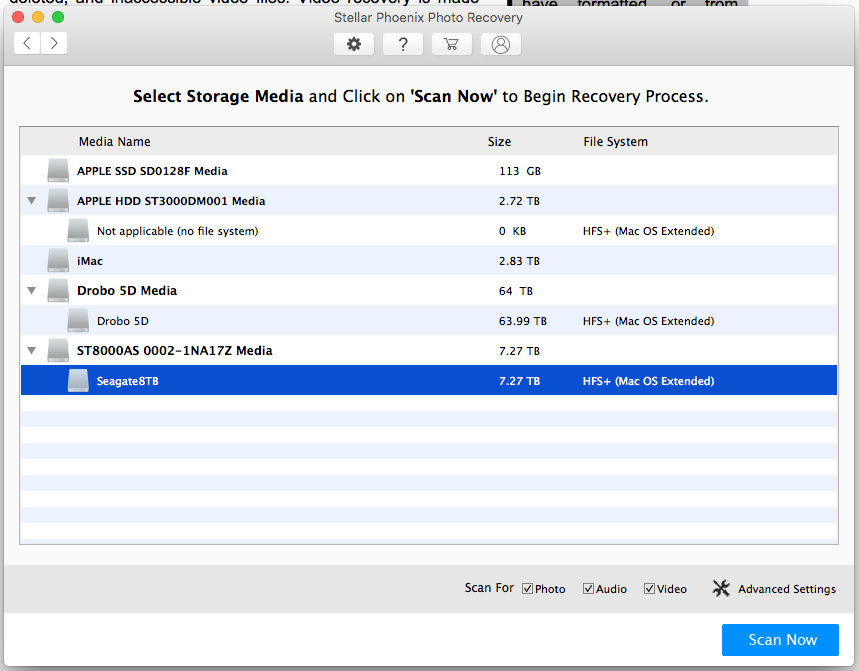Toggle the Audio scan checkbox

(x=589, y=589)
